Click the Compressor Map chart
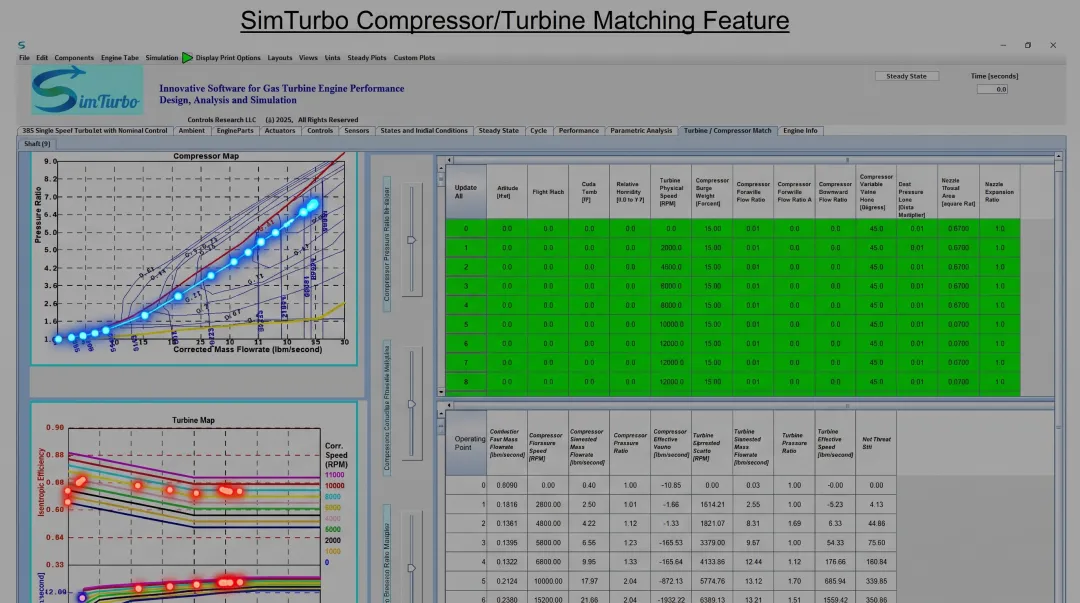 (x=194, y=258)
